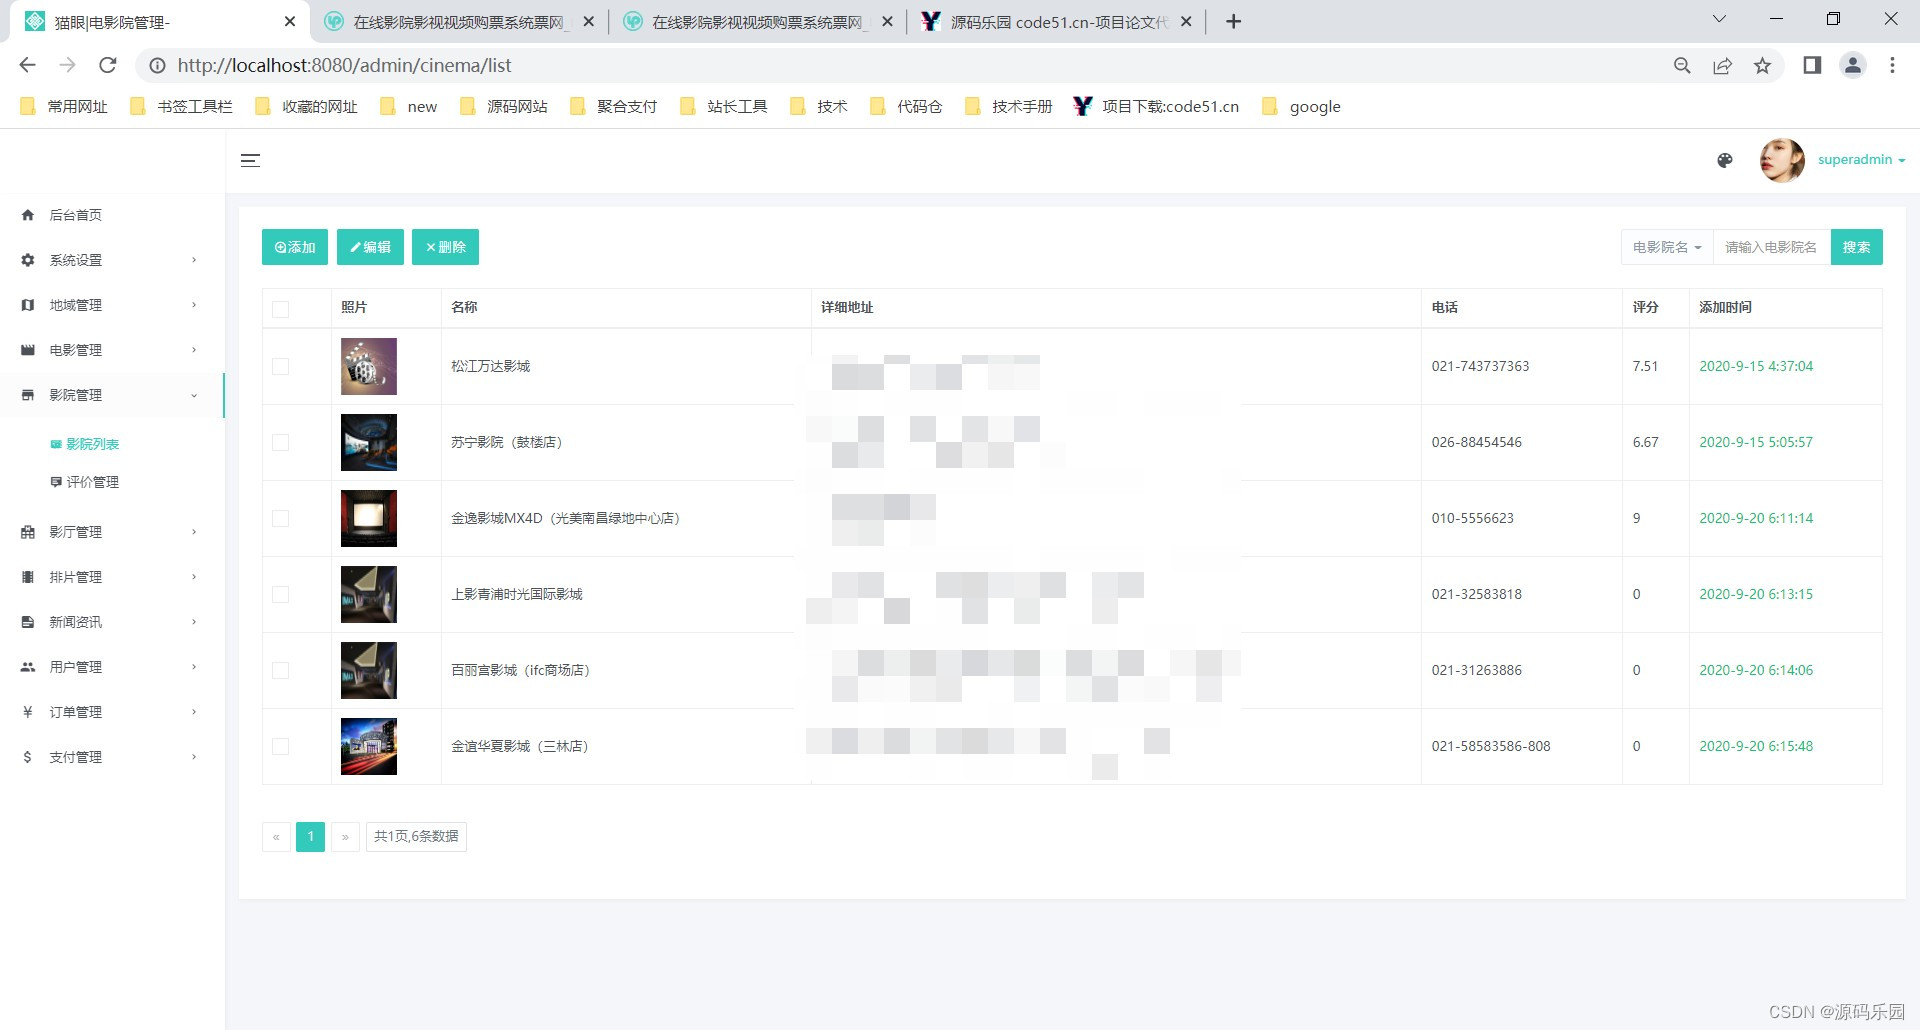
Task: Click the 系统设置 gear icon
Action: (27, 259)
